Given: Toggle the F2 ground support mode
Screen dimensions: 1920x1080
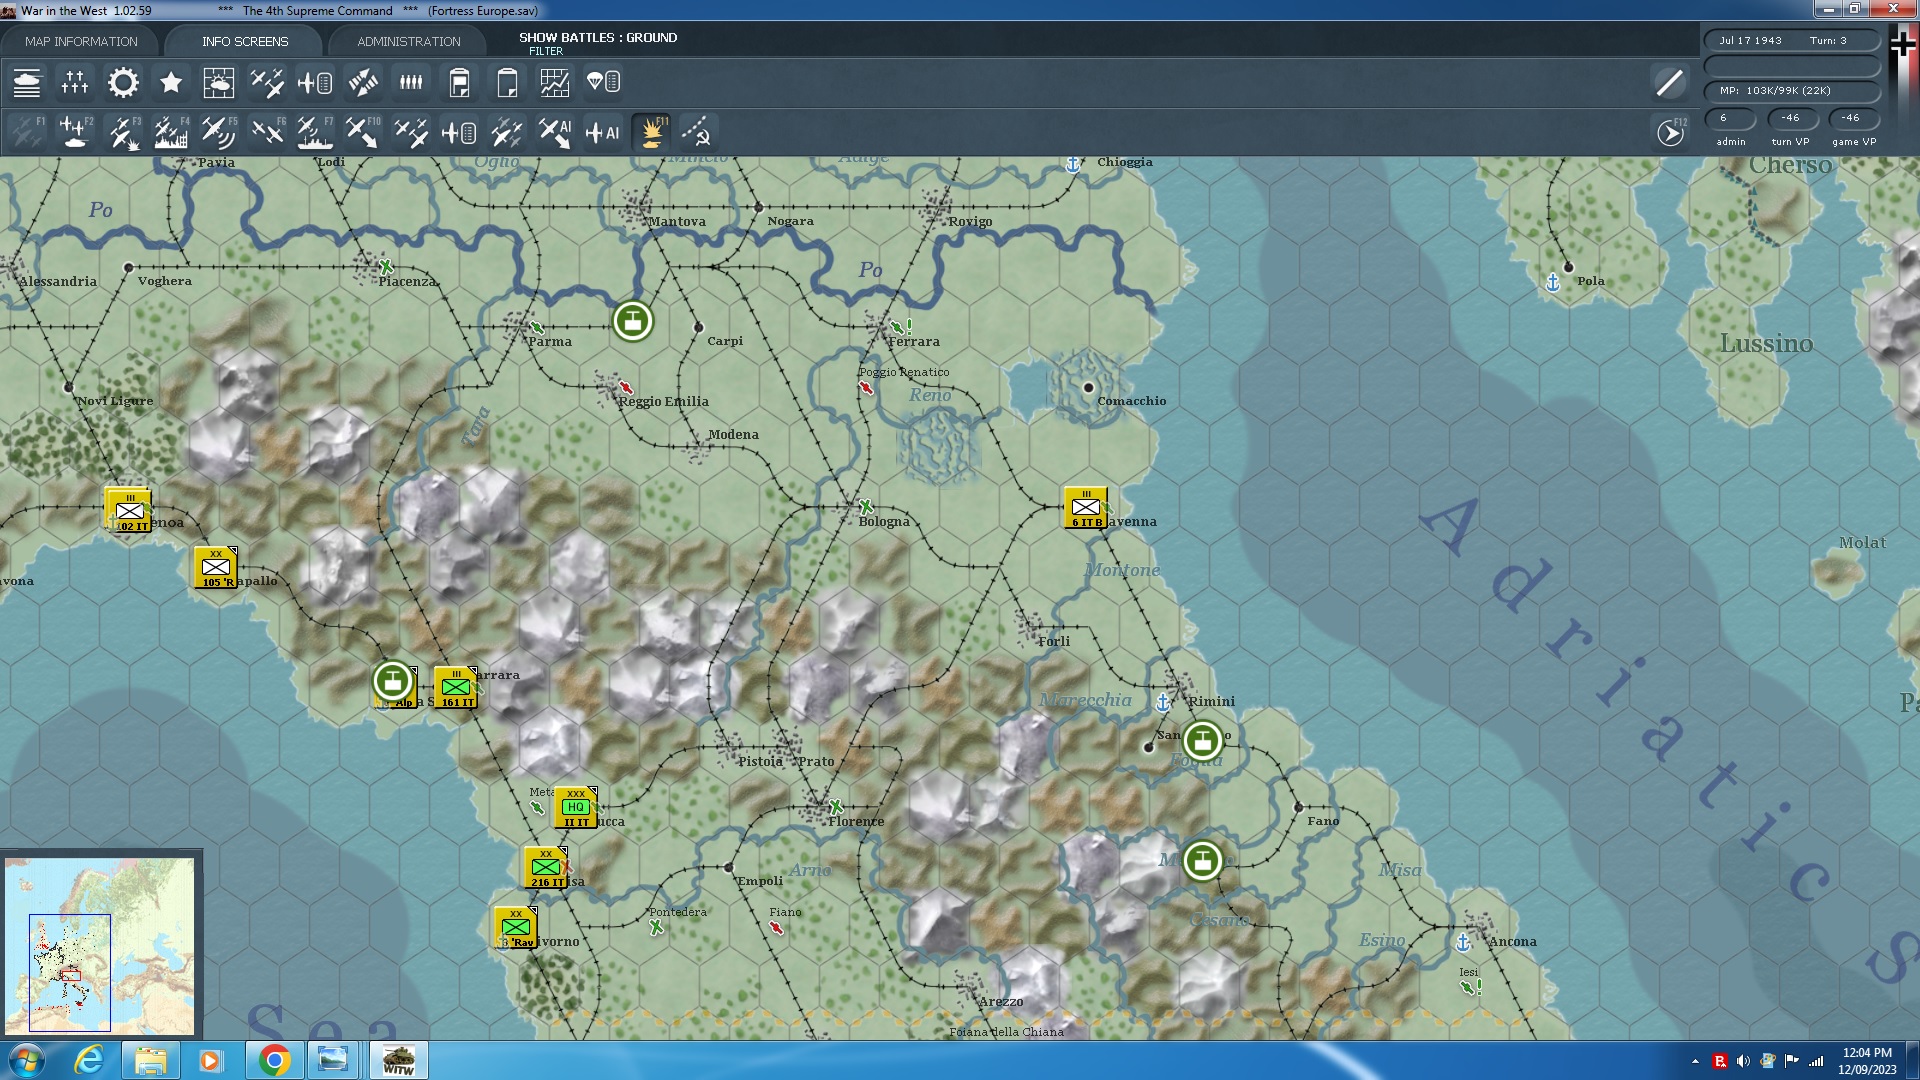Looking at the screenshot, I should click(x=75, y=132).
